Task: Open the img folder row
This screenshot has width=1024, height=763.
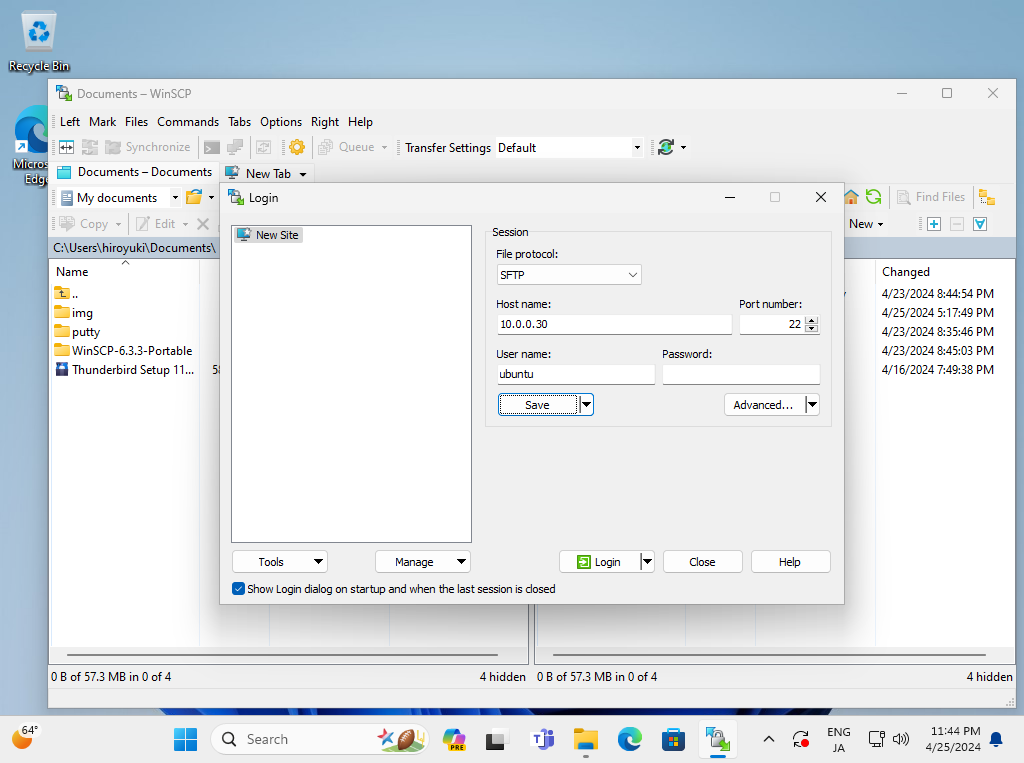Action: coord(73,313)
